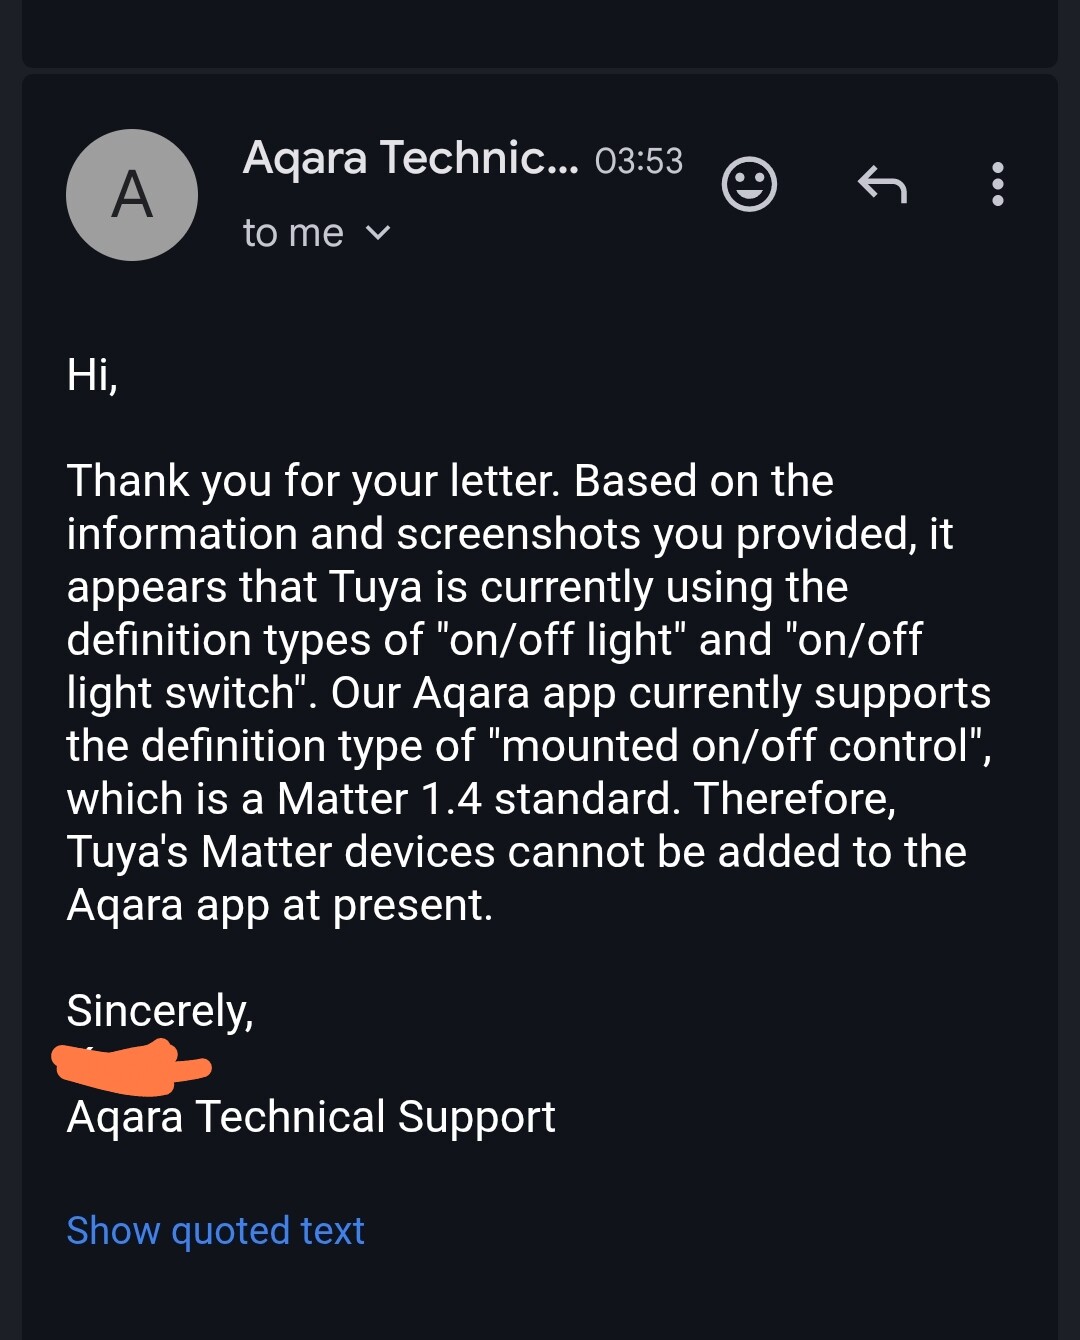
Task: Expand recipient details chevron beside "to me"
Action: coord(378,233)
